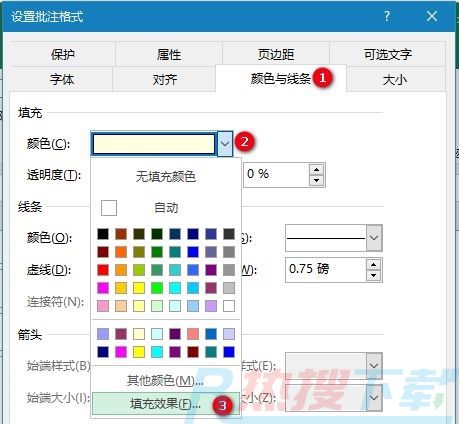Pick the light gray swatch in fourth row
459x424 pixels.
(229, 288)
